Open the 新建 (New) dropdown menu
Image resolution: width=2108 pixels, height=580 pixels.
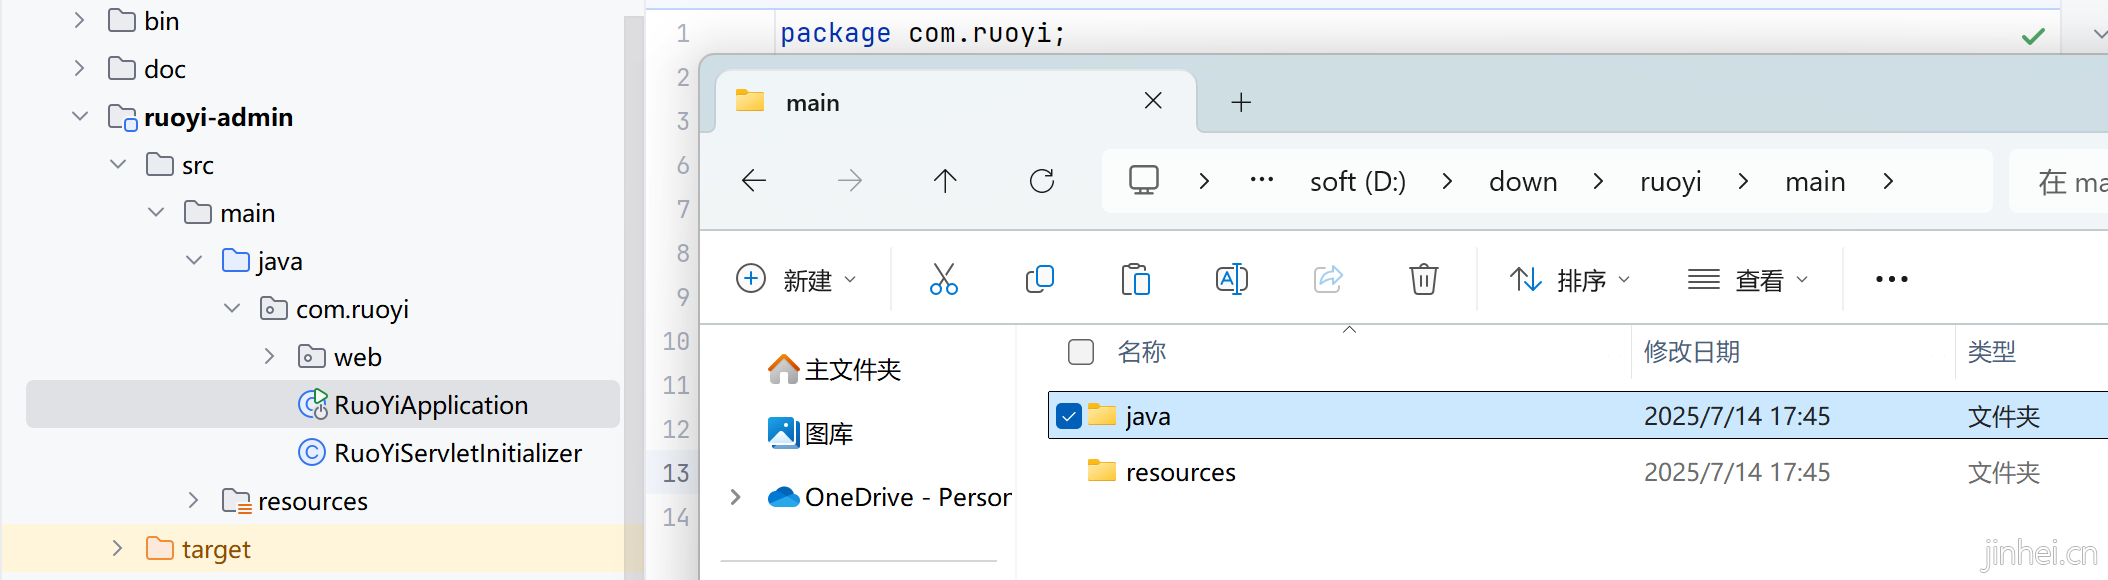(x=797, y=280)
